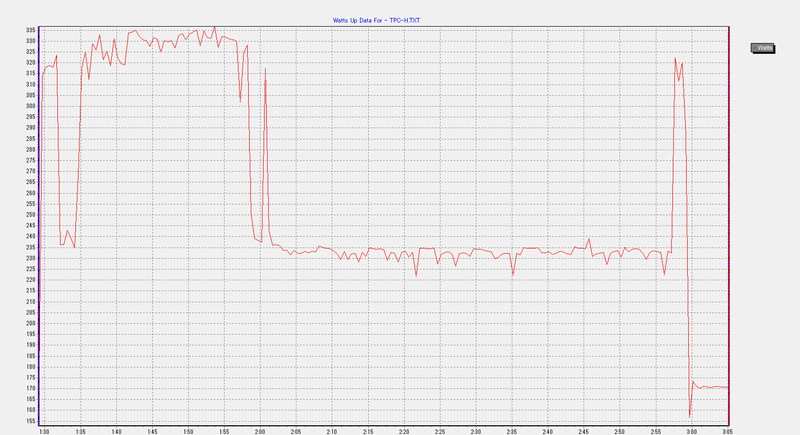Click the 2:15 time label on the X axis
The width and height of the screenshot is (800, 435).
click(x=368, y=431)
